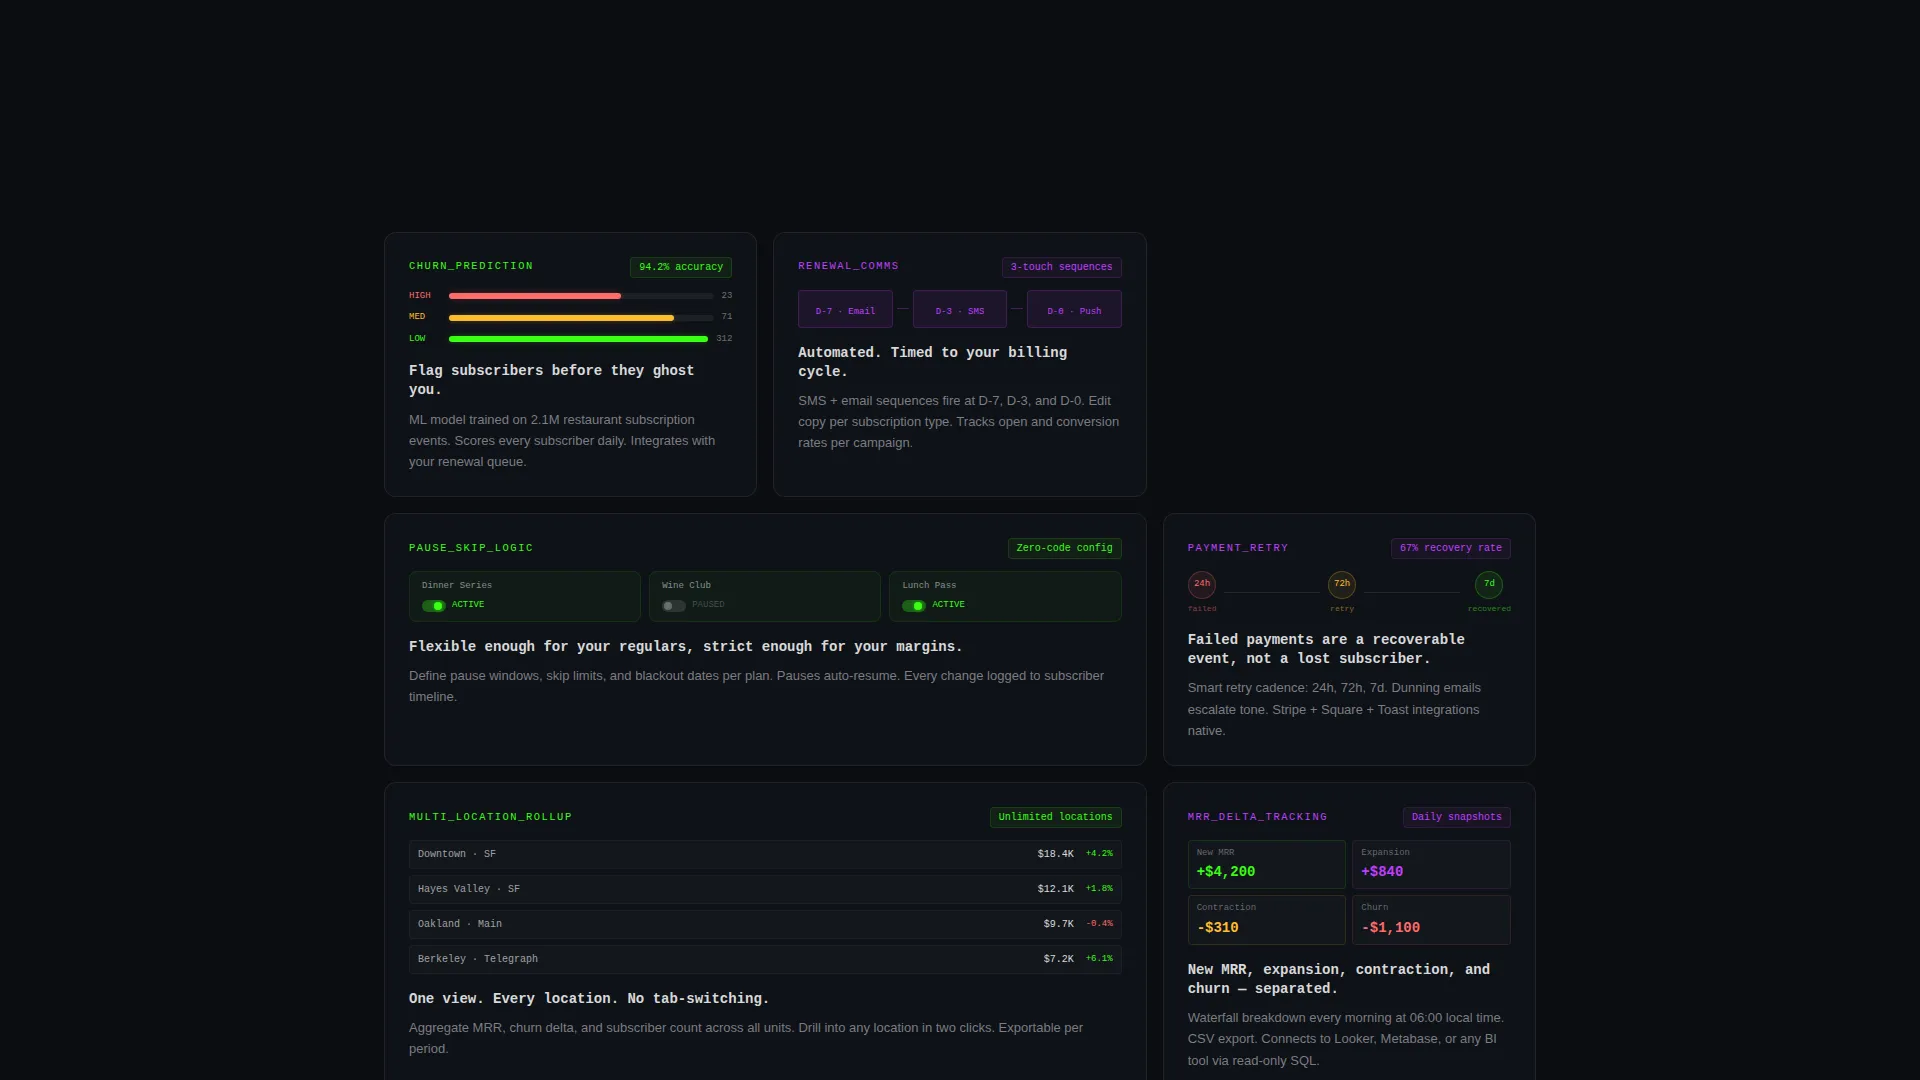The height and width of the screenshot is (1080, 1920).
Task: Click the Expansion +$840 tile
Action: (x=1431, y=864)
